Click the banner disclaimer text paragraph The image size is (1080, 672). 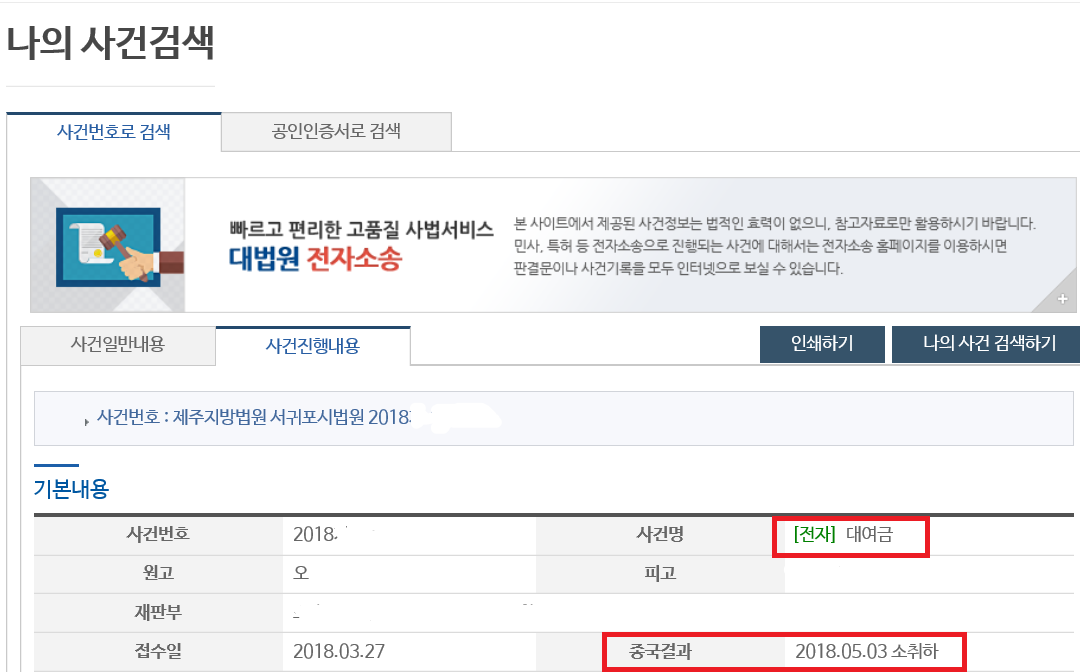coord(775,246)
